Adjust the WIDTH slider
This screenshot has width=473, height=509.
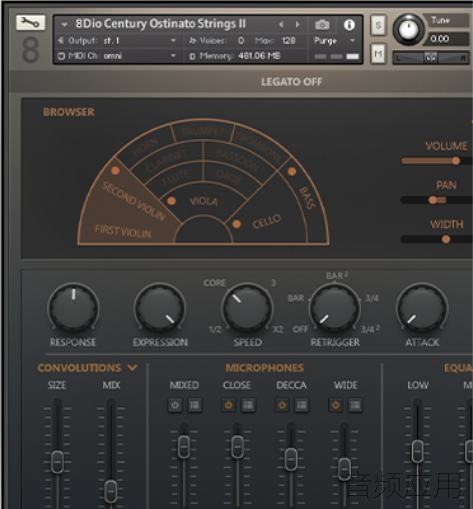pos(437,239)
